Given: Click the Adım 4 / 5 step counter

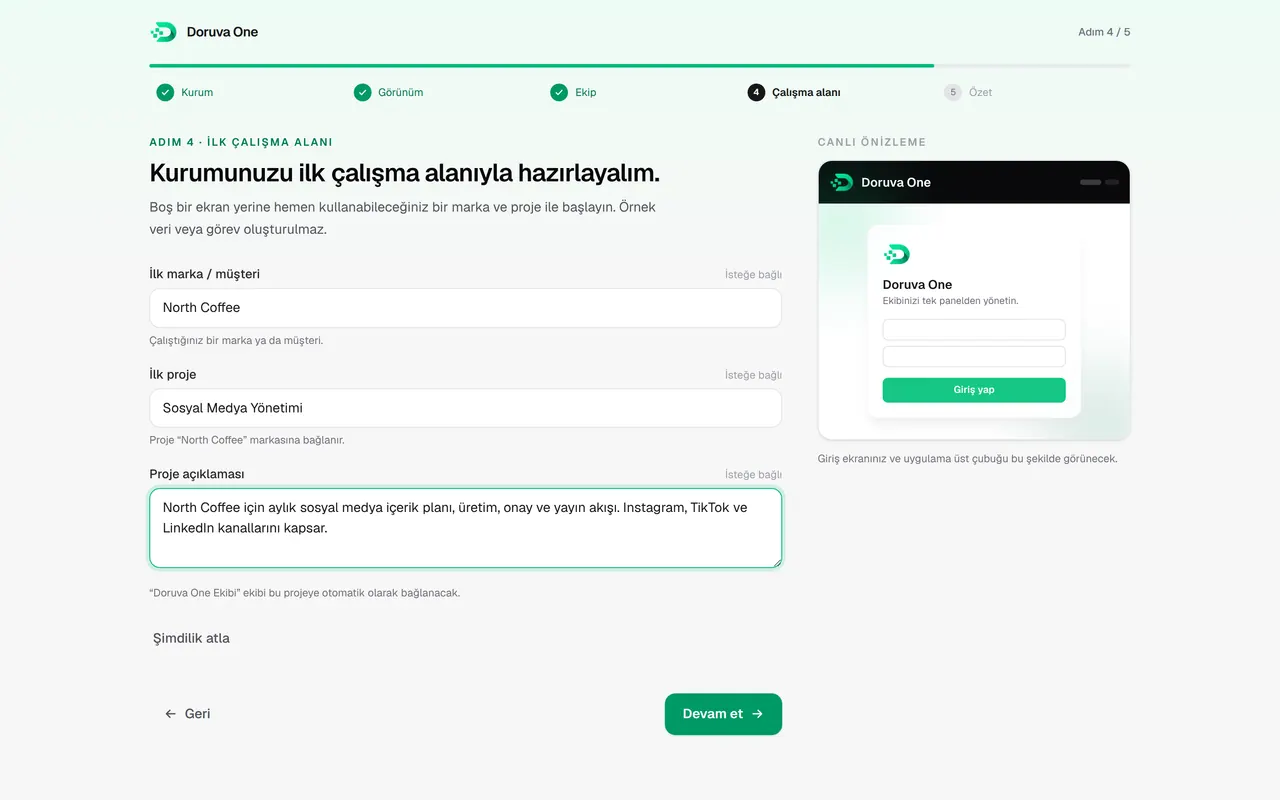Looking at the screenshot, I should tap(1104, 32).
